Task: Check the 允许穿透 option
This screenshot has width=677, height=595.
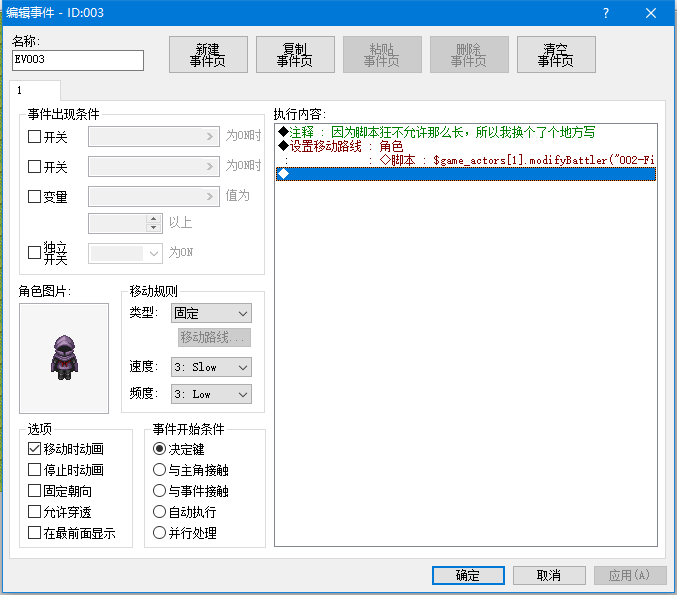Action: click(x=35, y=512)
